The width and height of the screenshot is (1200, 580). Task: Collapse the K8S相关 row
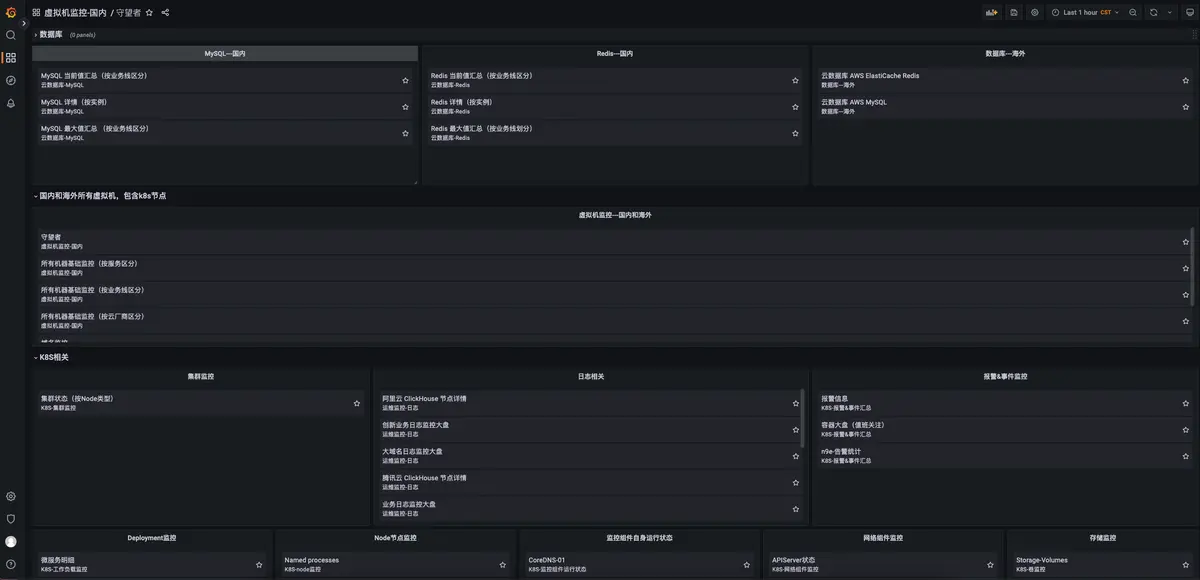coord(51,357)
